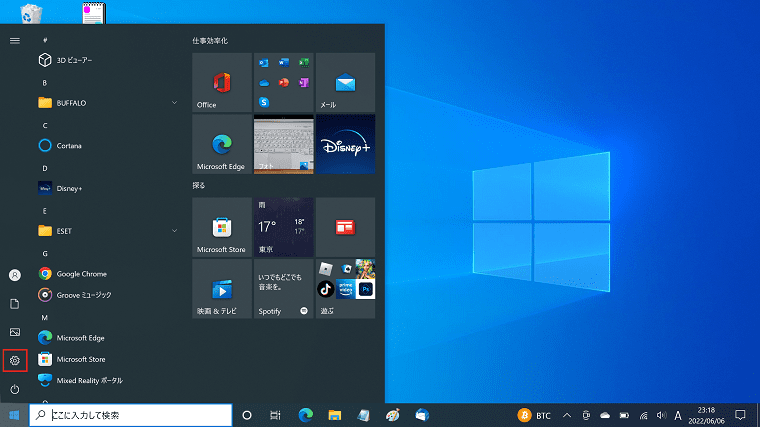Open the 東京 weather tile
This screenshot has width=760, height=427.
coord(284,227)
